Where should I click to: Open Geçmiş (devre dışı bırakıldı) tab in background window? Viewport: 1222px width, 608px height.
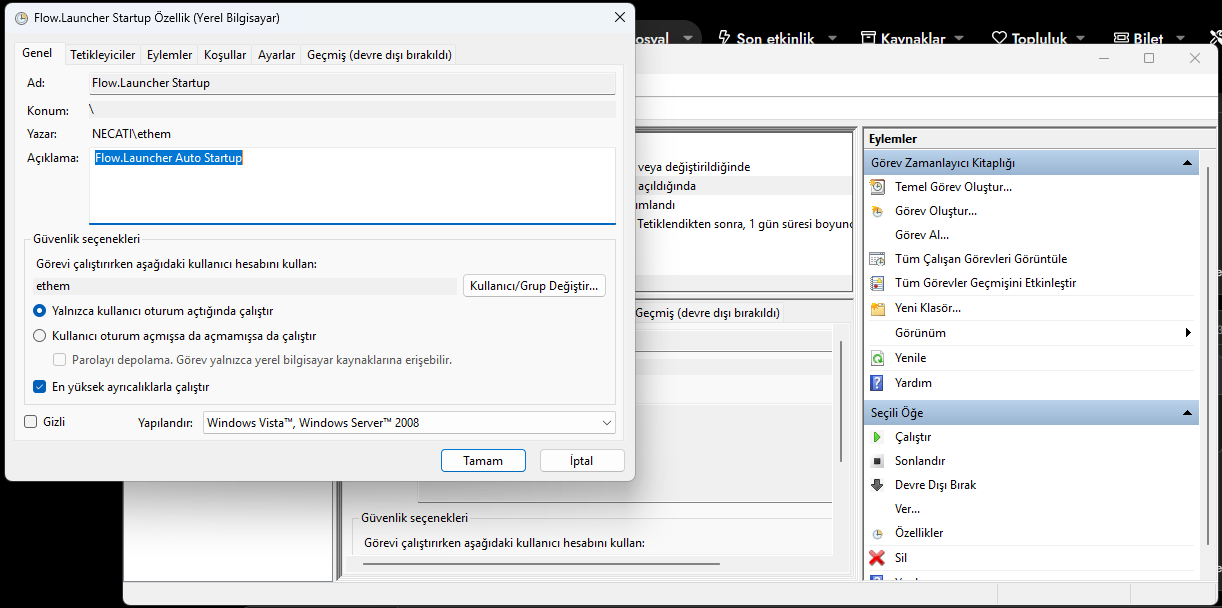click(707, 313)
